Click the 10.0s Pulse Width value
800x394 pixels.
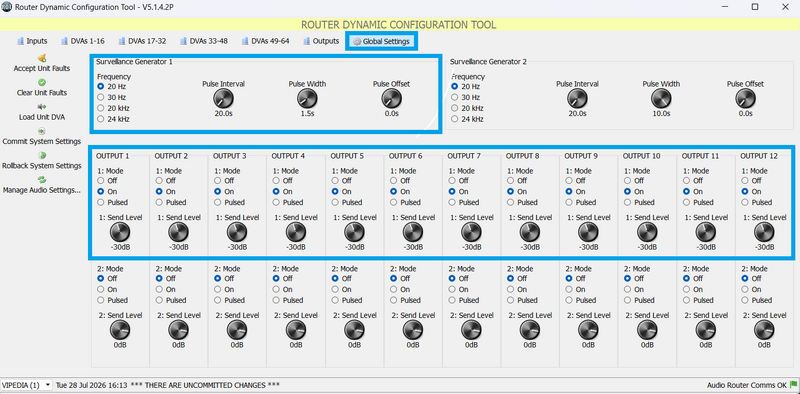click(x=661, y=113)
